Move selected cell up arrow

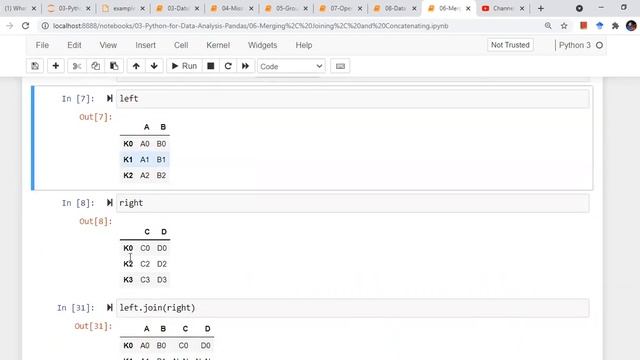(x=136, y=66)
